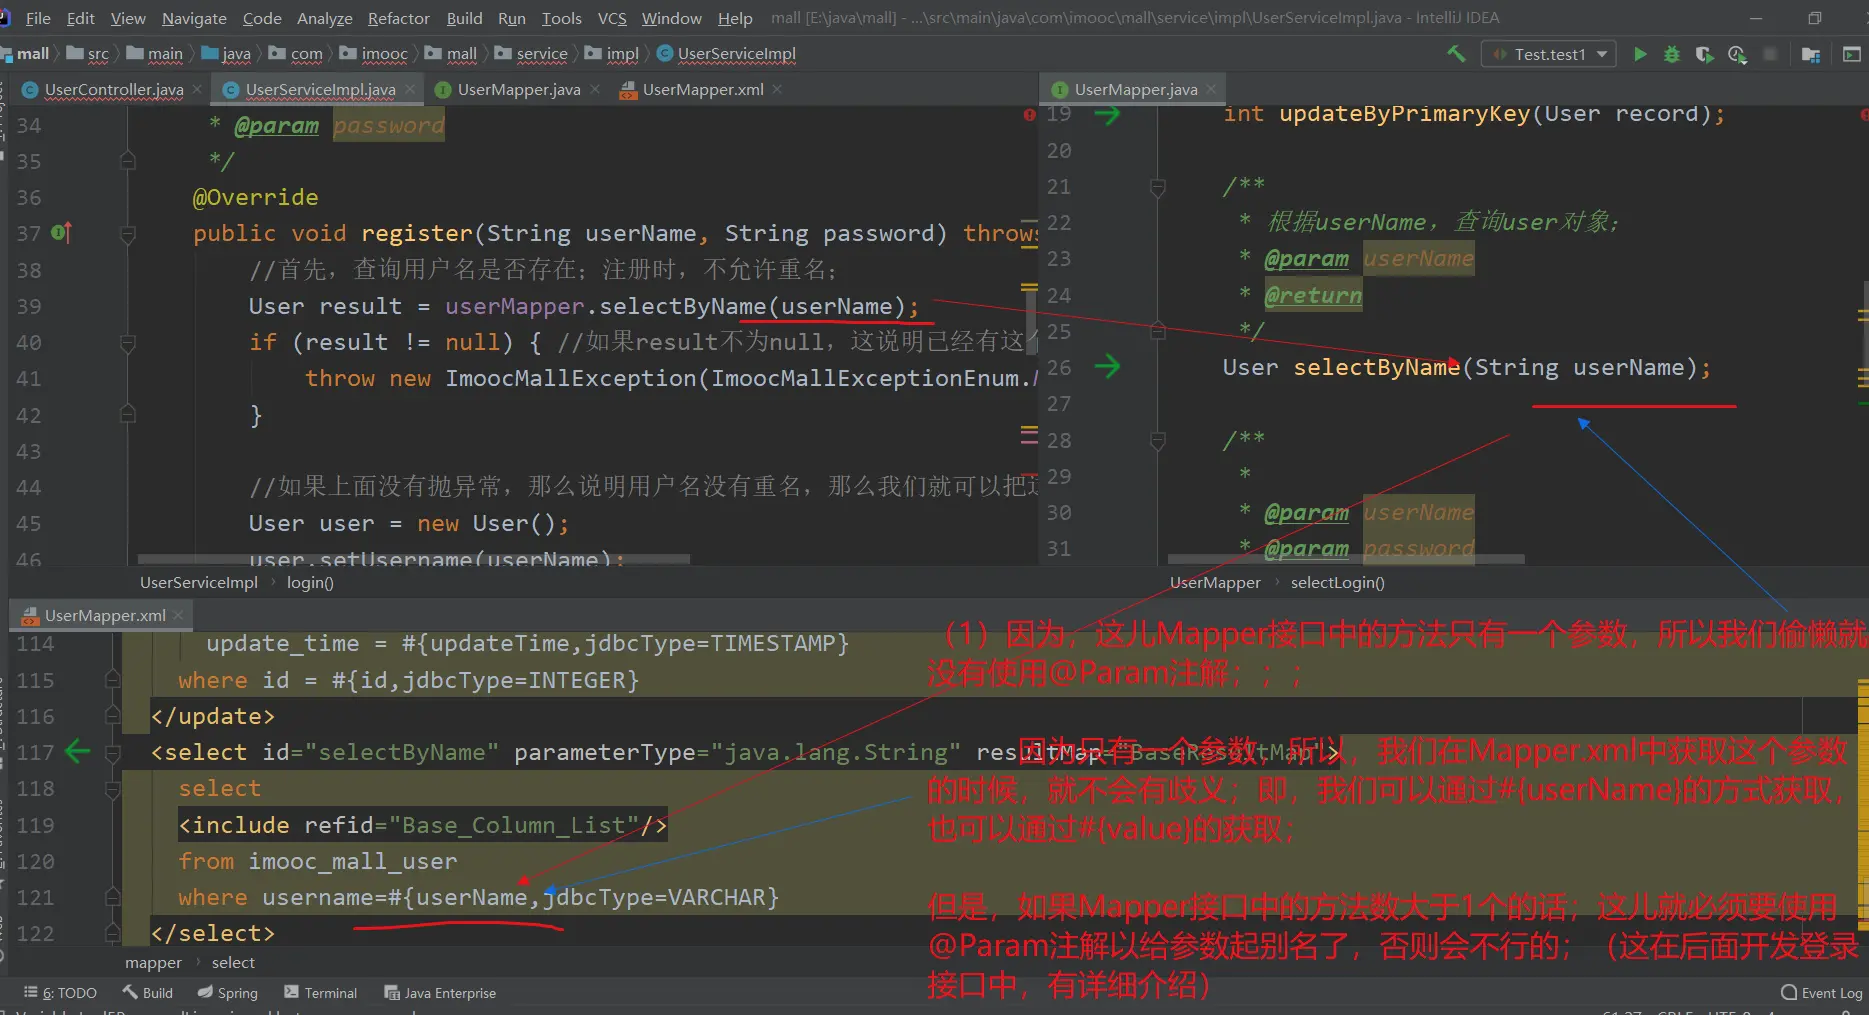Click the impl breadcrumb in navigation bar

pos(621,54)
